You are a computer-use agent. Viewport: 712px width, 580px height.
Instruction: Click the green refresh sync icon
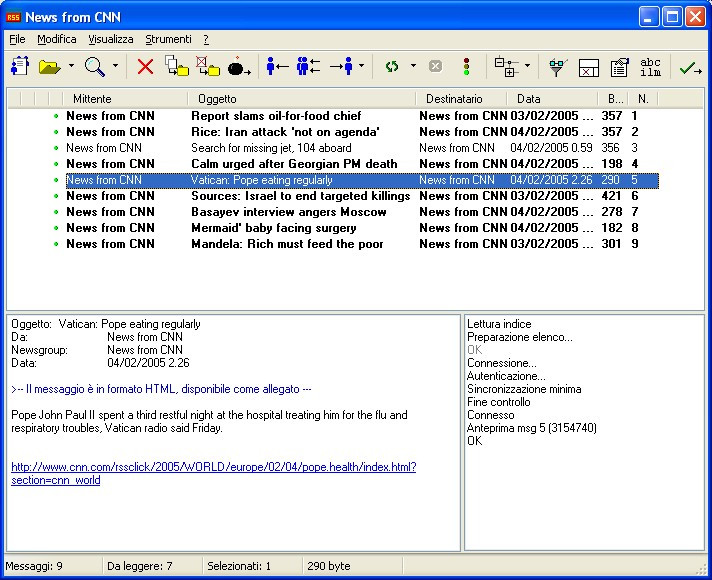(392, 67)
